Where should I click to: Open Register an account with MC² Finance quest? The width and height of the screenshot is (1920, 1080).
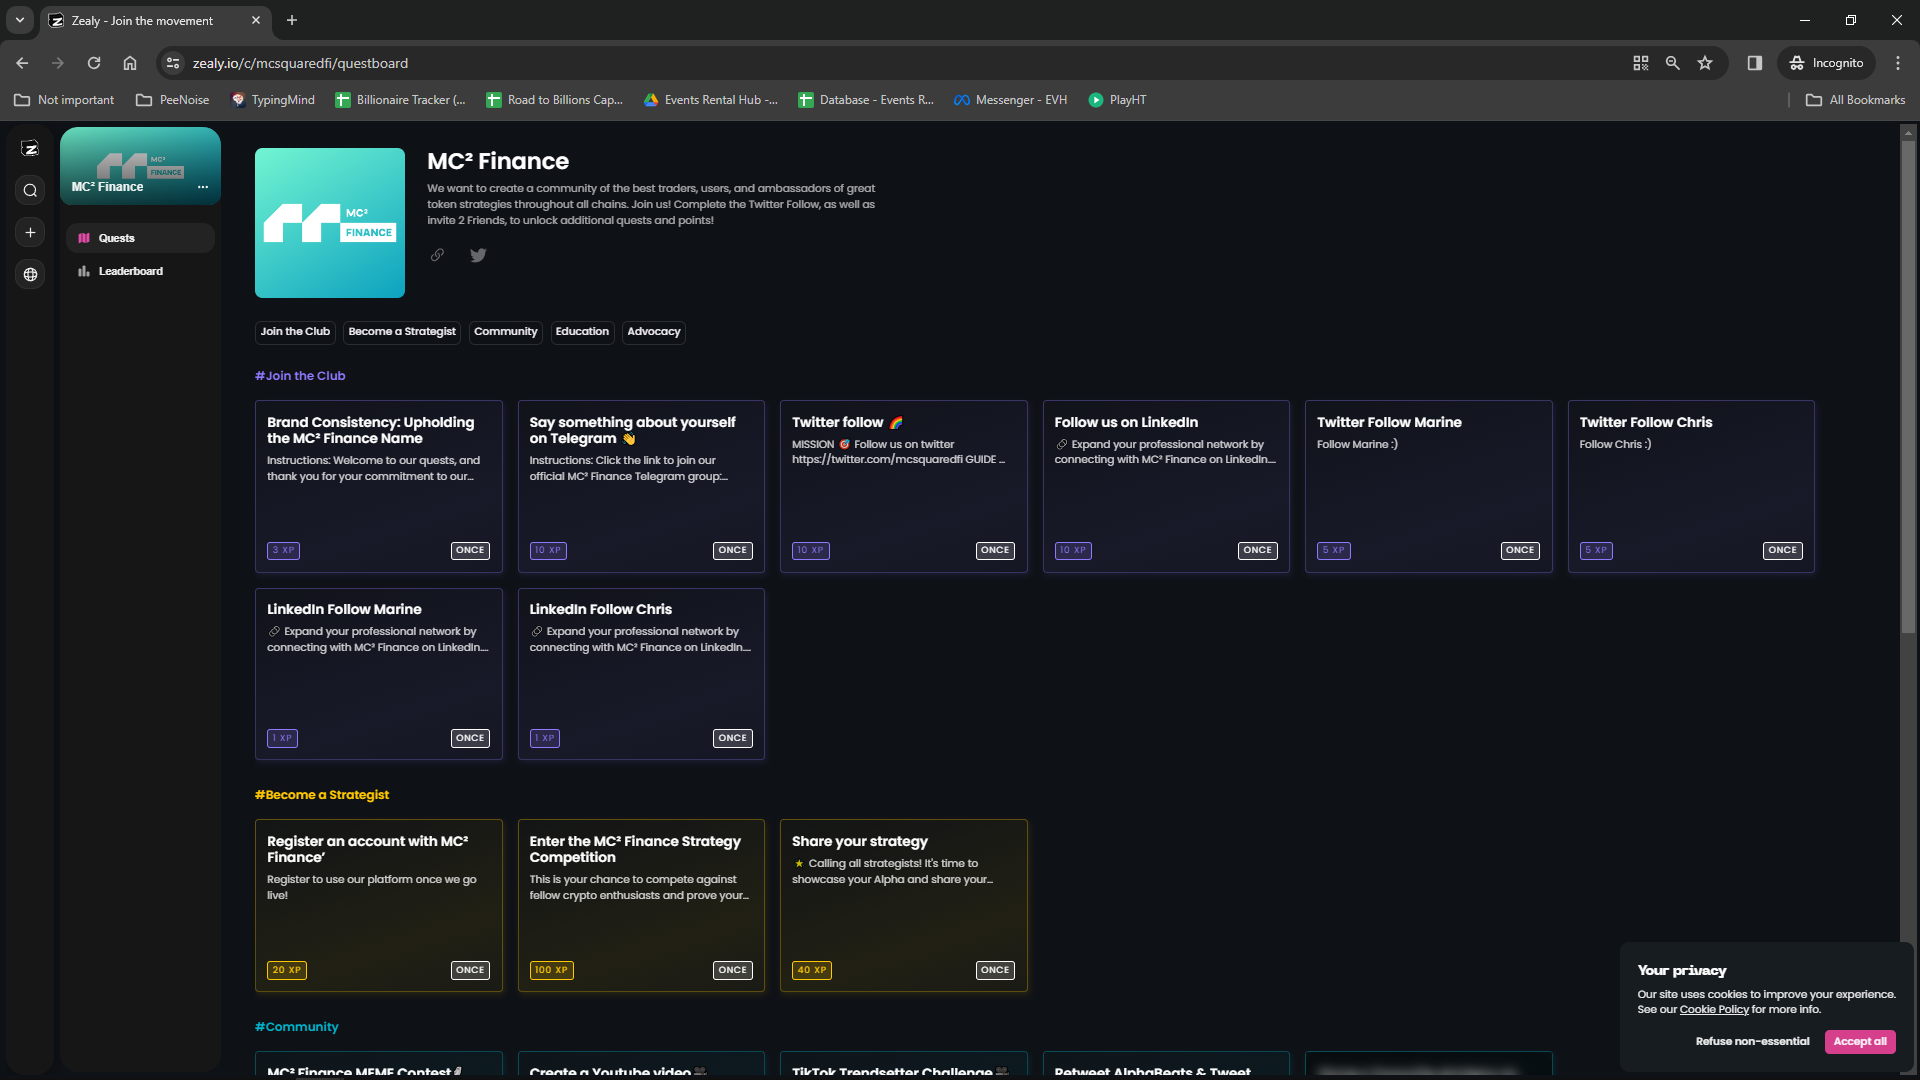click(x=378, y=905)
